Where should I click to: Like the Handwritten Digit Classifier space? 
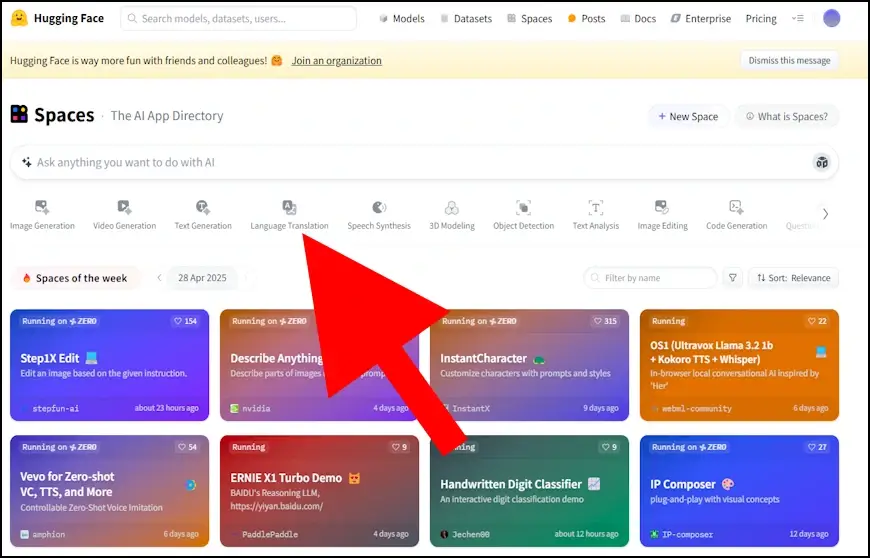click(609, 447)
